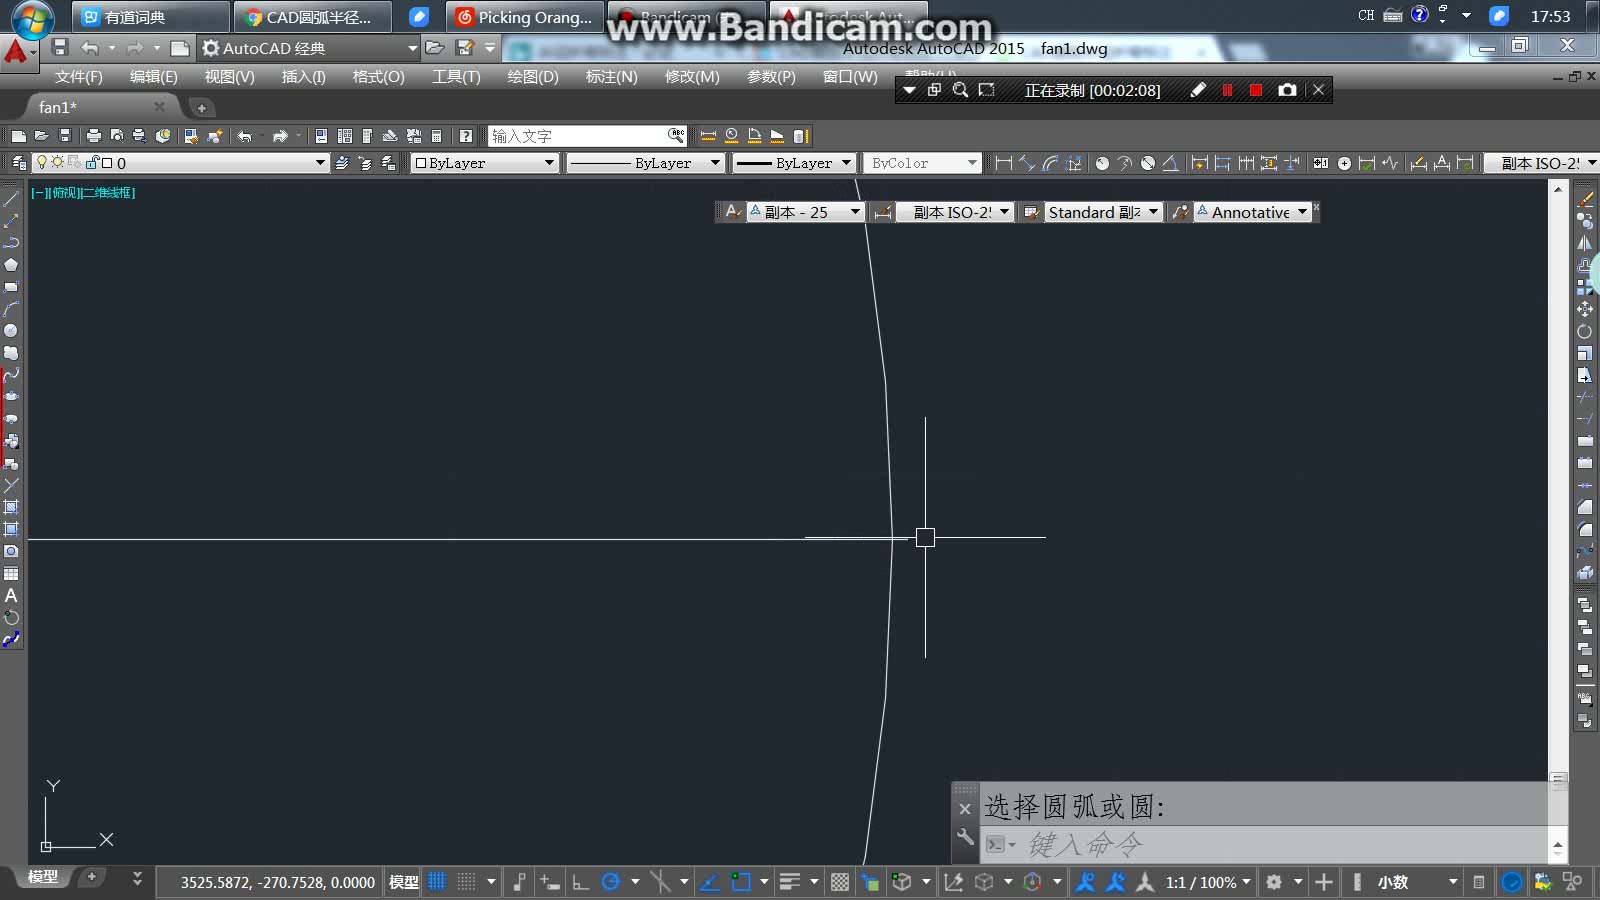The image size is (1600, 900).
Task: Click the Picking Orang... taskbar button
Action: [525, 17]
